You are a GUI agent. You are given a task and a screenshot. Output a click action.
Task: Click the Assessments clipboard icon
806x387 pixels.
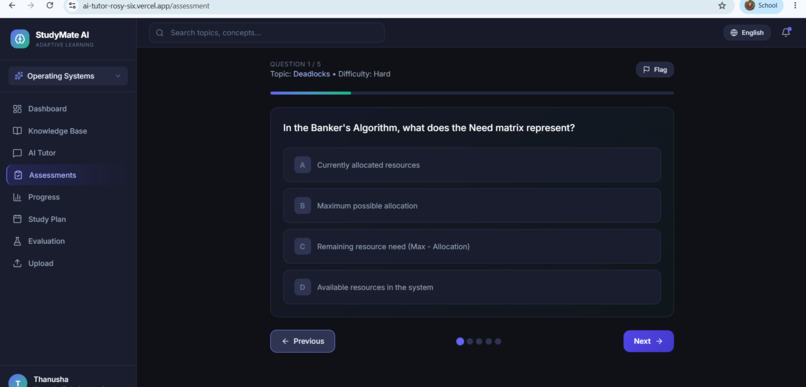[x=19, y=175]
